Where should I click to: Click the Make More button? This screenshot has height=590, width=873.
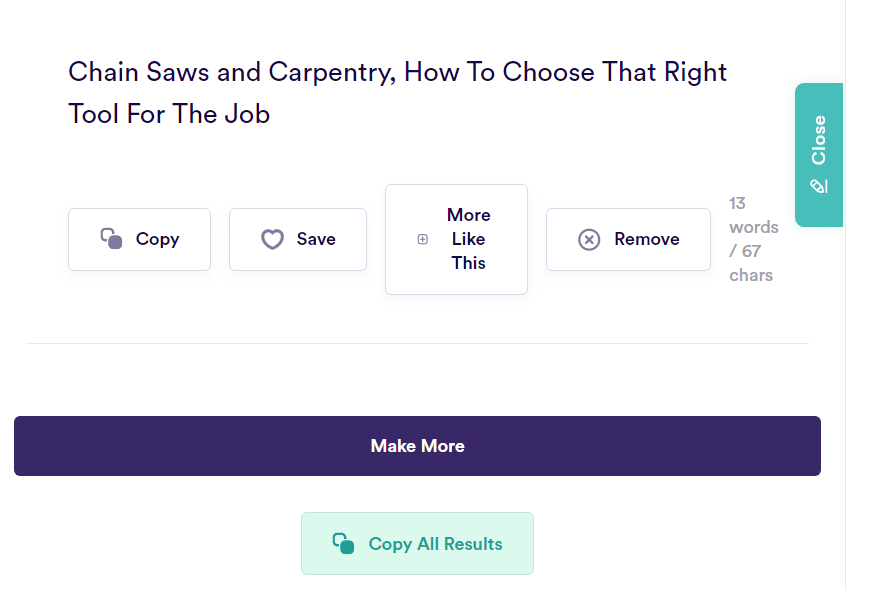(x=417, y=446)
